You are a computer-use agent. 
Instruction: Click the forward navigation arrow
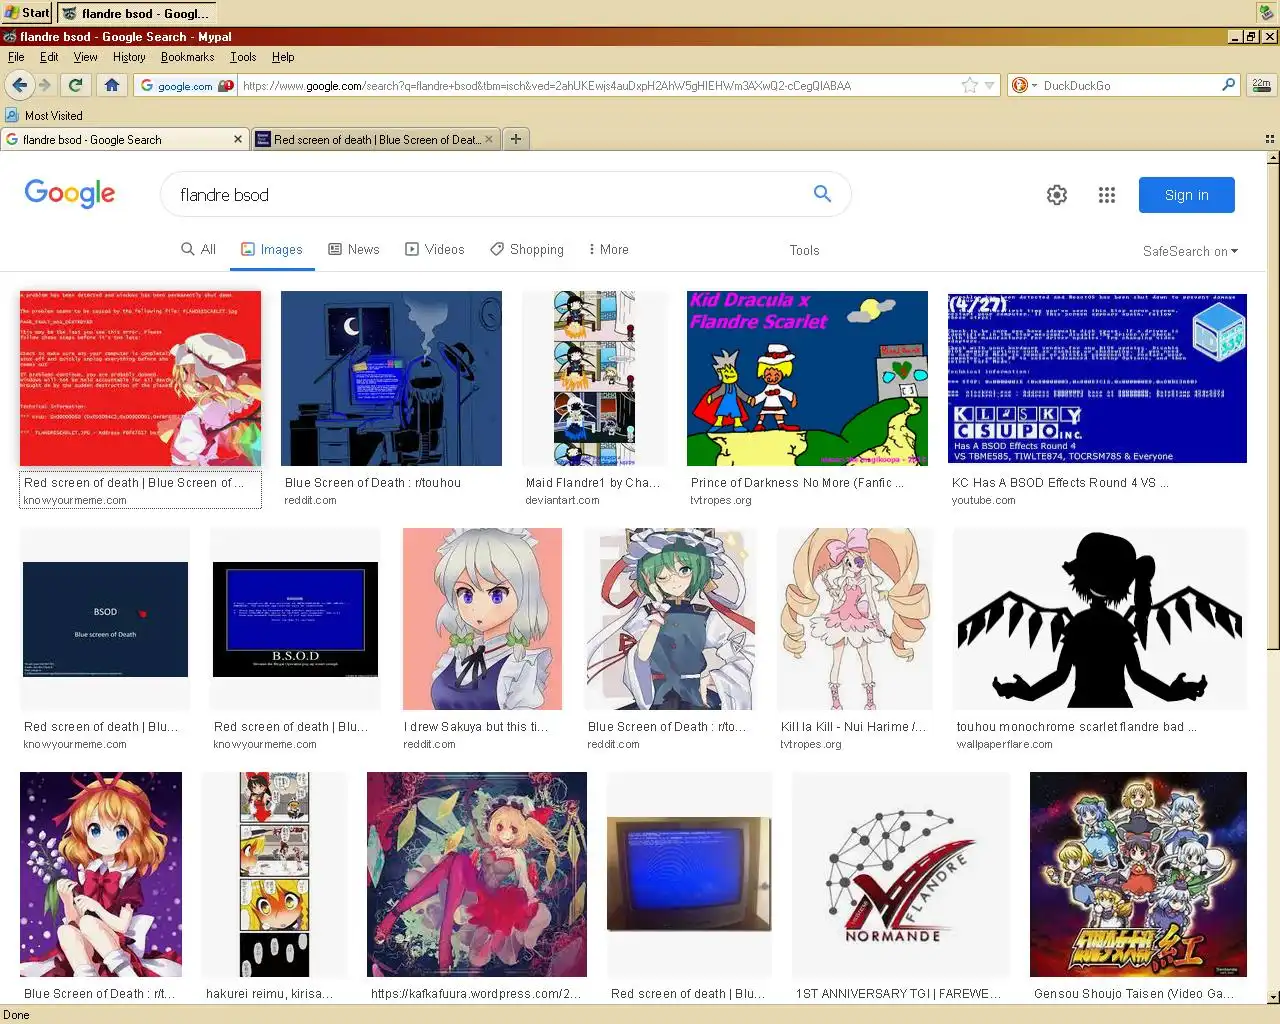[44, 85]
